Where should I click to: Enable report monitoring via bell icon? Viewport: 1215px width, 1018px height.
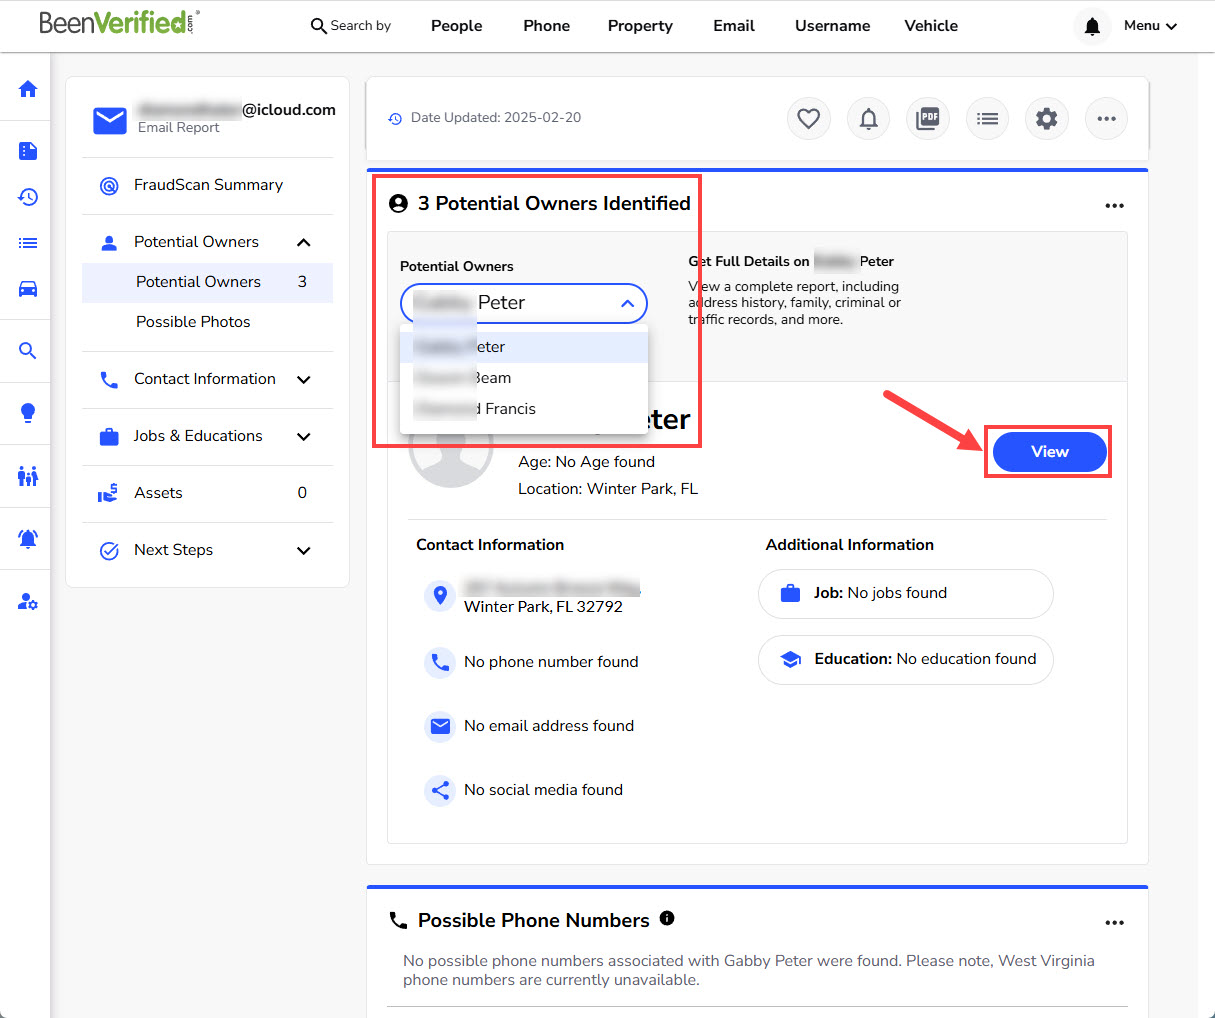pyautogui.click(x=869, y=119)
